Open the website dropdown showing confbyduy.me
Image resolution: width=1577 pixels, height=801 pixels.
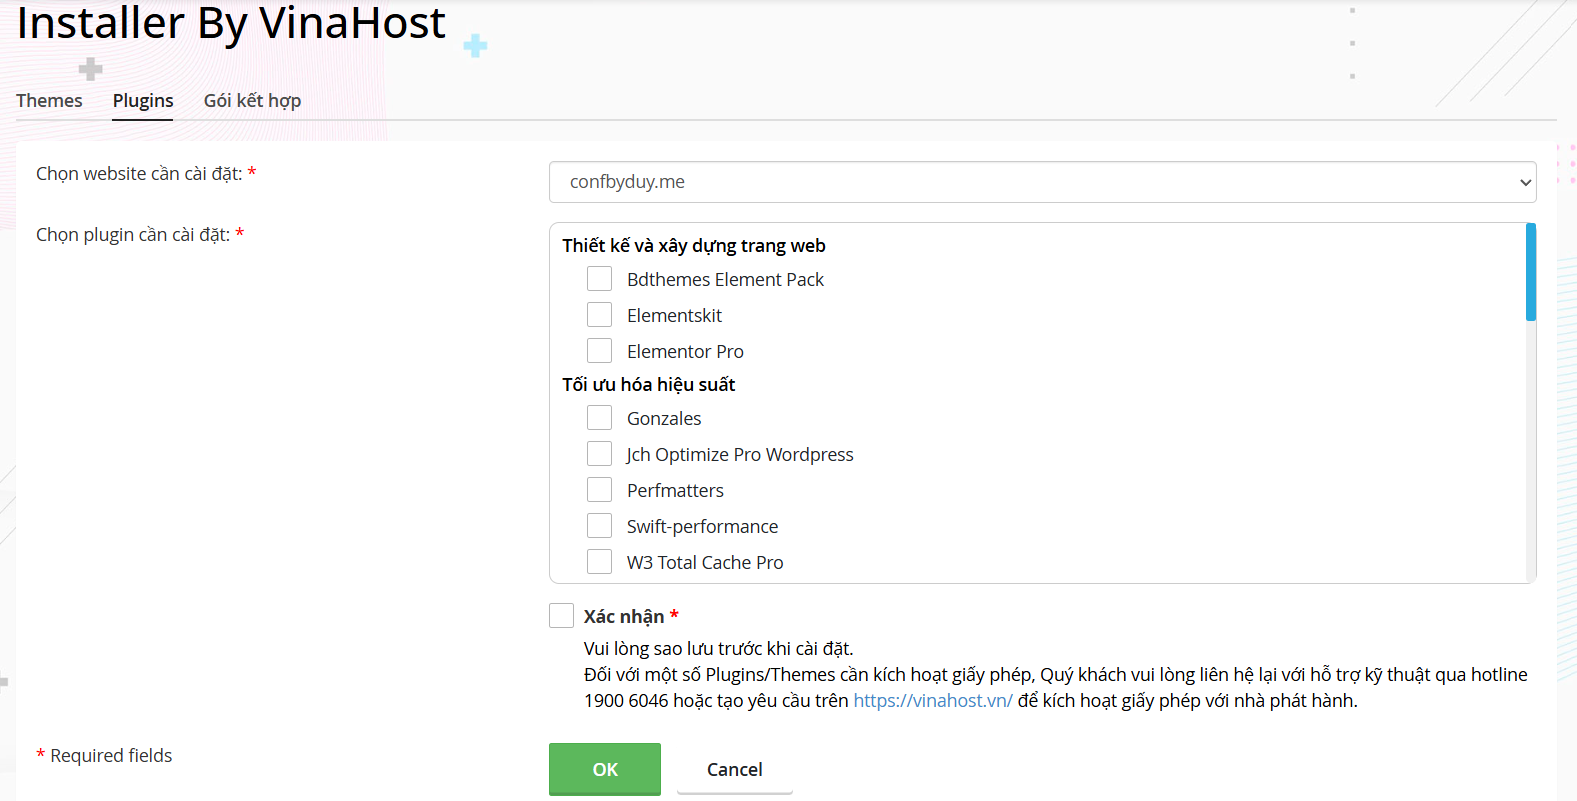1042,182
